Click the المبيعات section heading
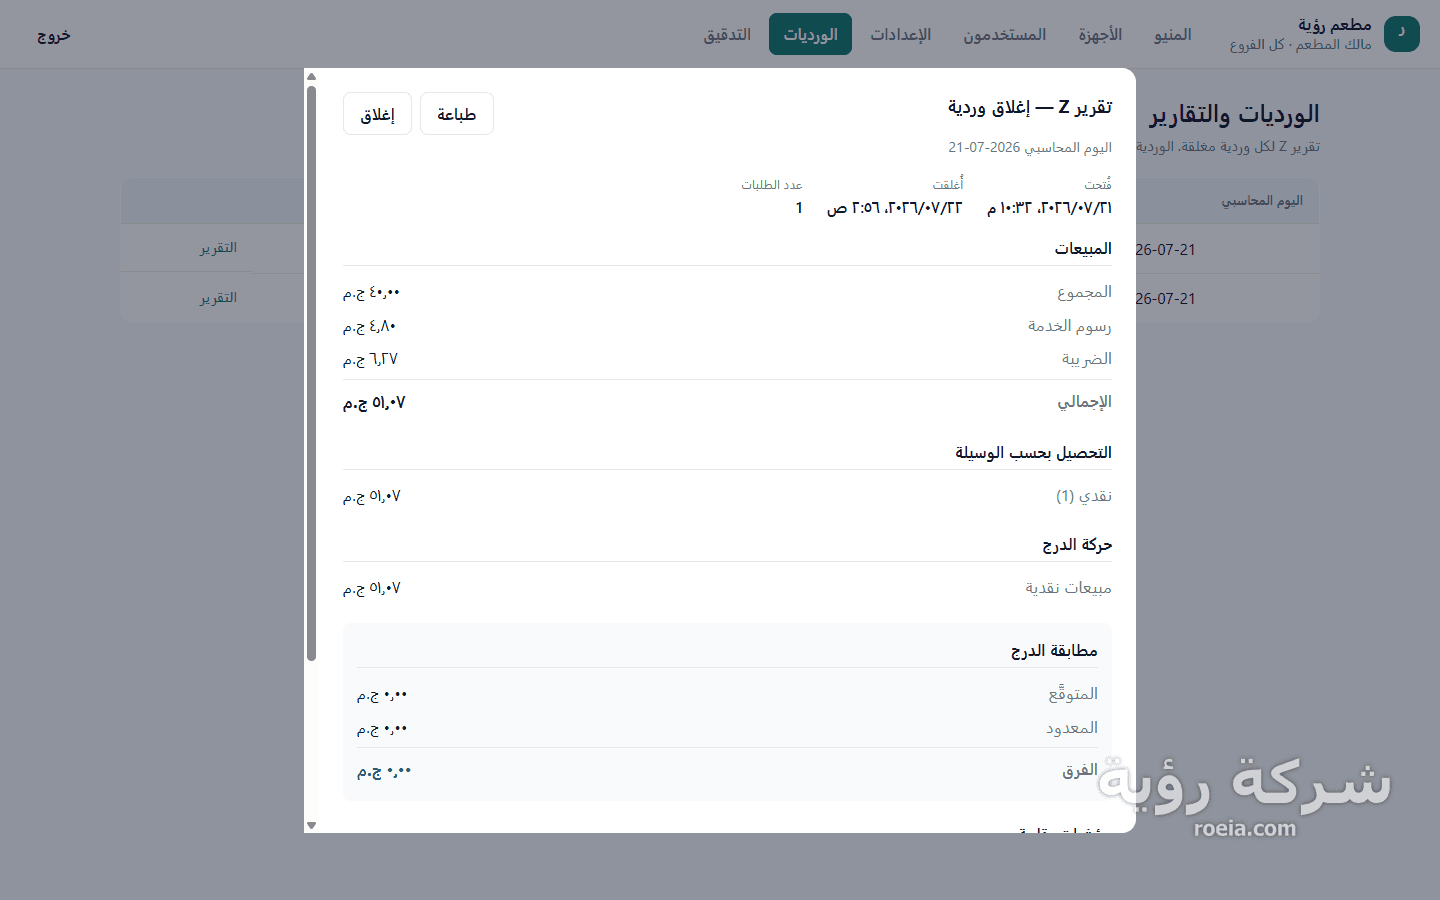This screenshot has height=900, width=1440. pyautogui.click(x=1083, y=248)
